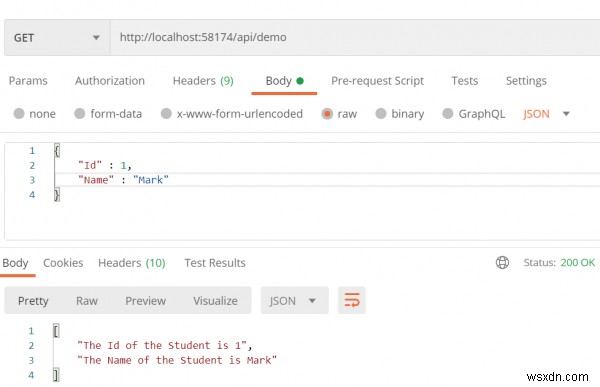
Task: Switch response view to Pretty
Action: coord(33,301)
